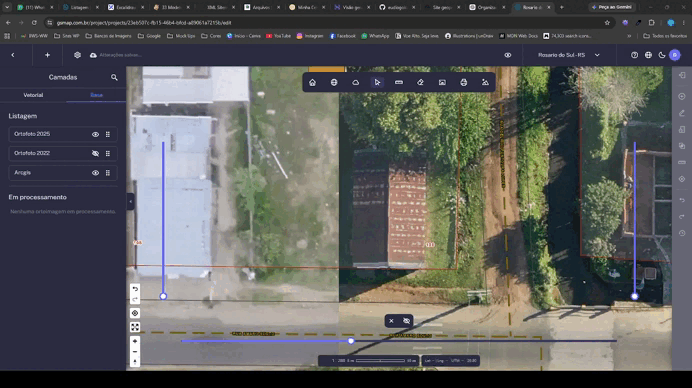The image size is (692, 388).
Task: Show the Ortofoto 2022 layer
Action: (x=95, y=154)
